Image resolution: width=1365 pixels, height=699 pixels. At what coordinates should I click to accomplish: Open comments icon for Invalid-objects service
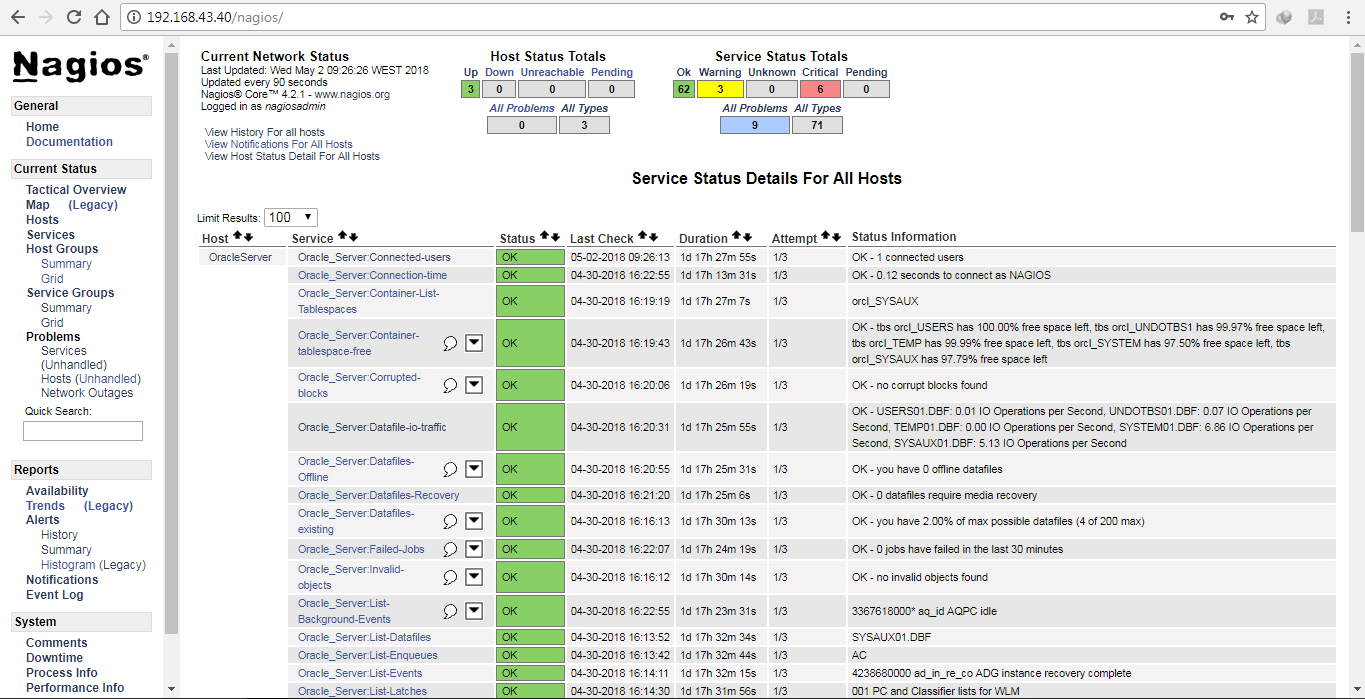tap(450, 577)
